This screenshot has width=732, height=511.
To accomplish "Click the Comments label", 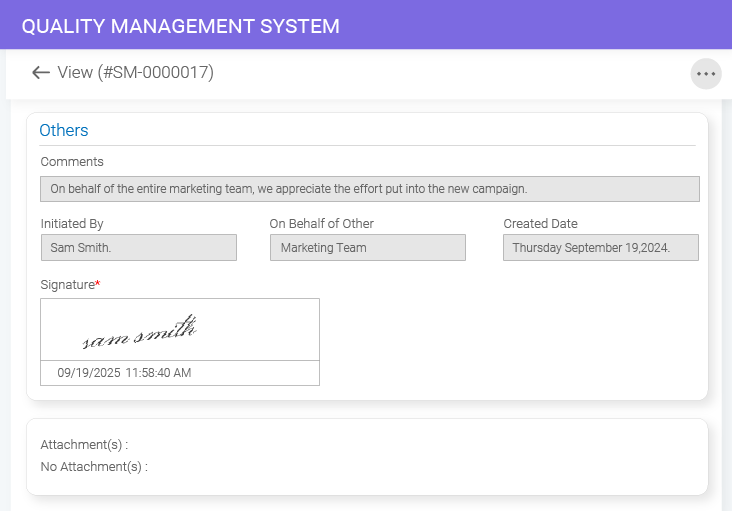I will [x=72, y=161].
